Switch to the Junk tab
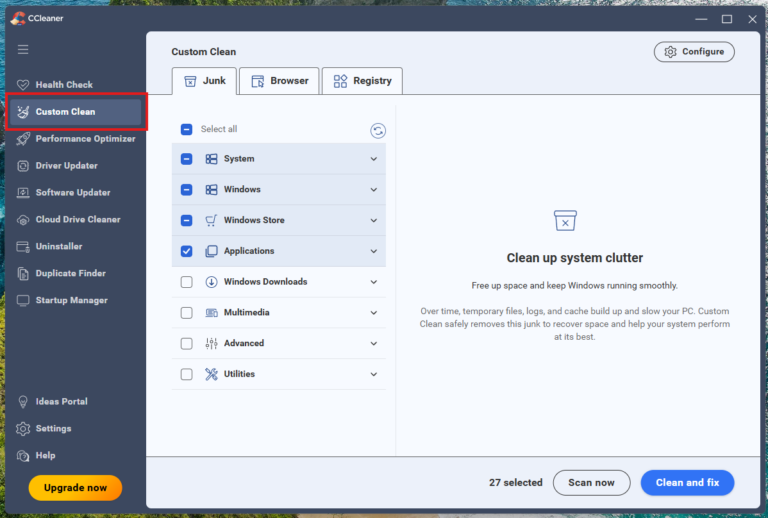Image resolution: width=768 pixels, height=518 pixels. click(204, 81)
